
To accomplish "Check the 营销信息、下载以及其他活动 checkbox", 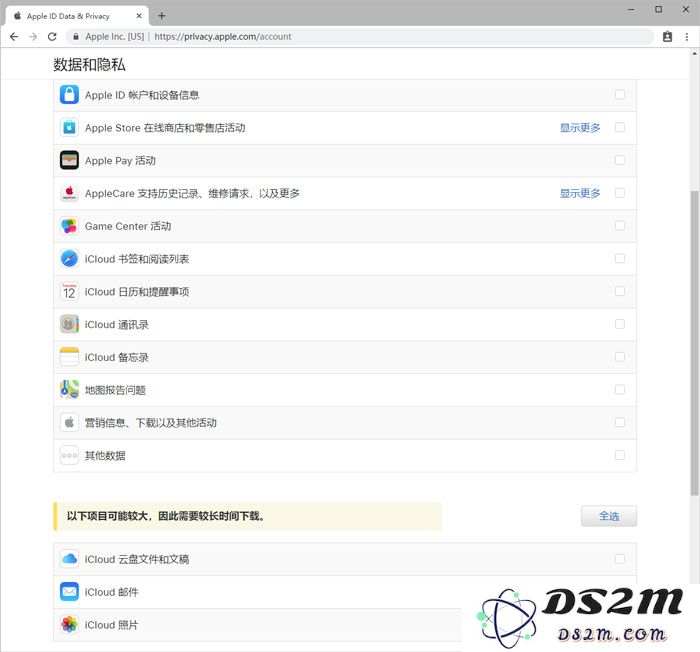I will (x=620, y=422).
